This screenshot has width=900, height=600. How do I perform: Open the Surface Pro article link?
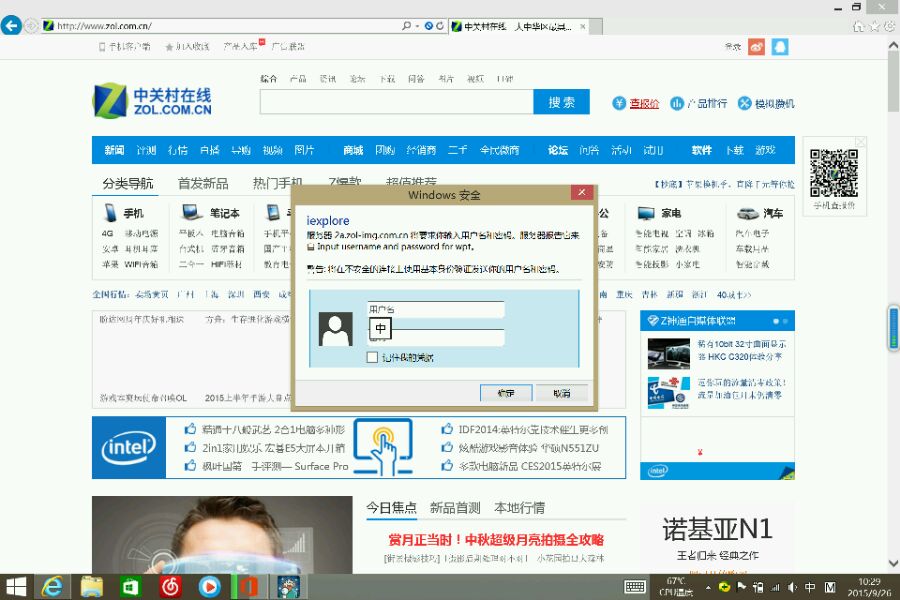coord(275,466)
